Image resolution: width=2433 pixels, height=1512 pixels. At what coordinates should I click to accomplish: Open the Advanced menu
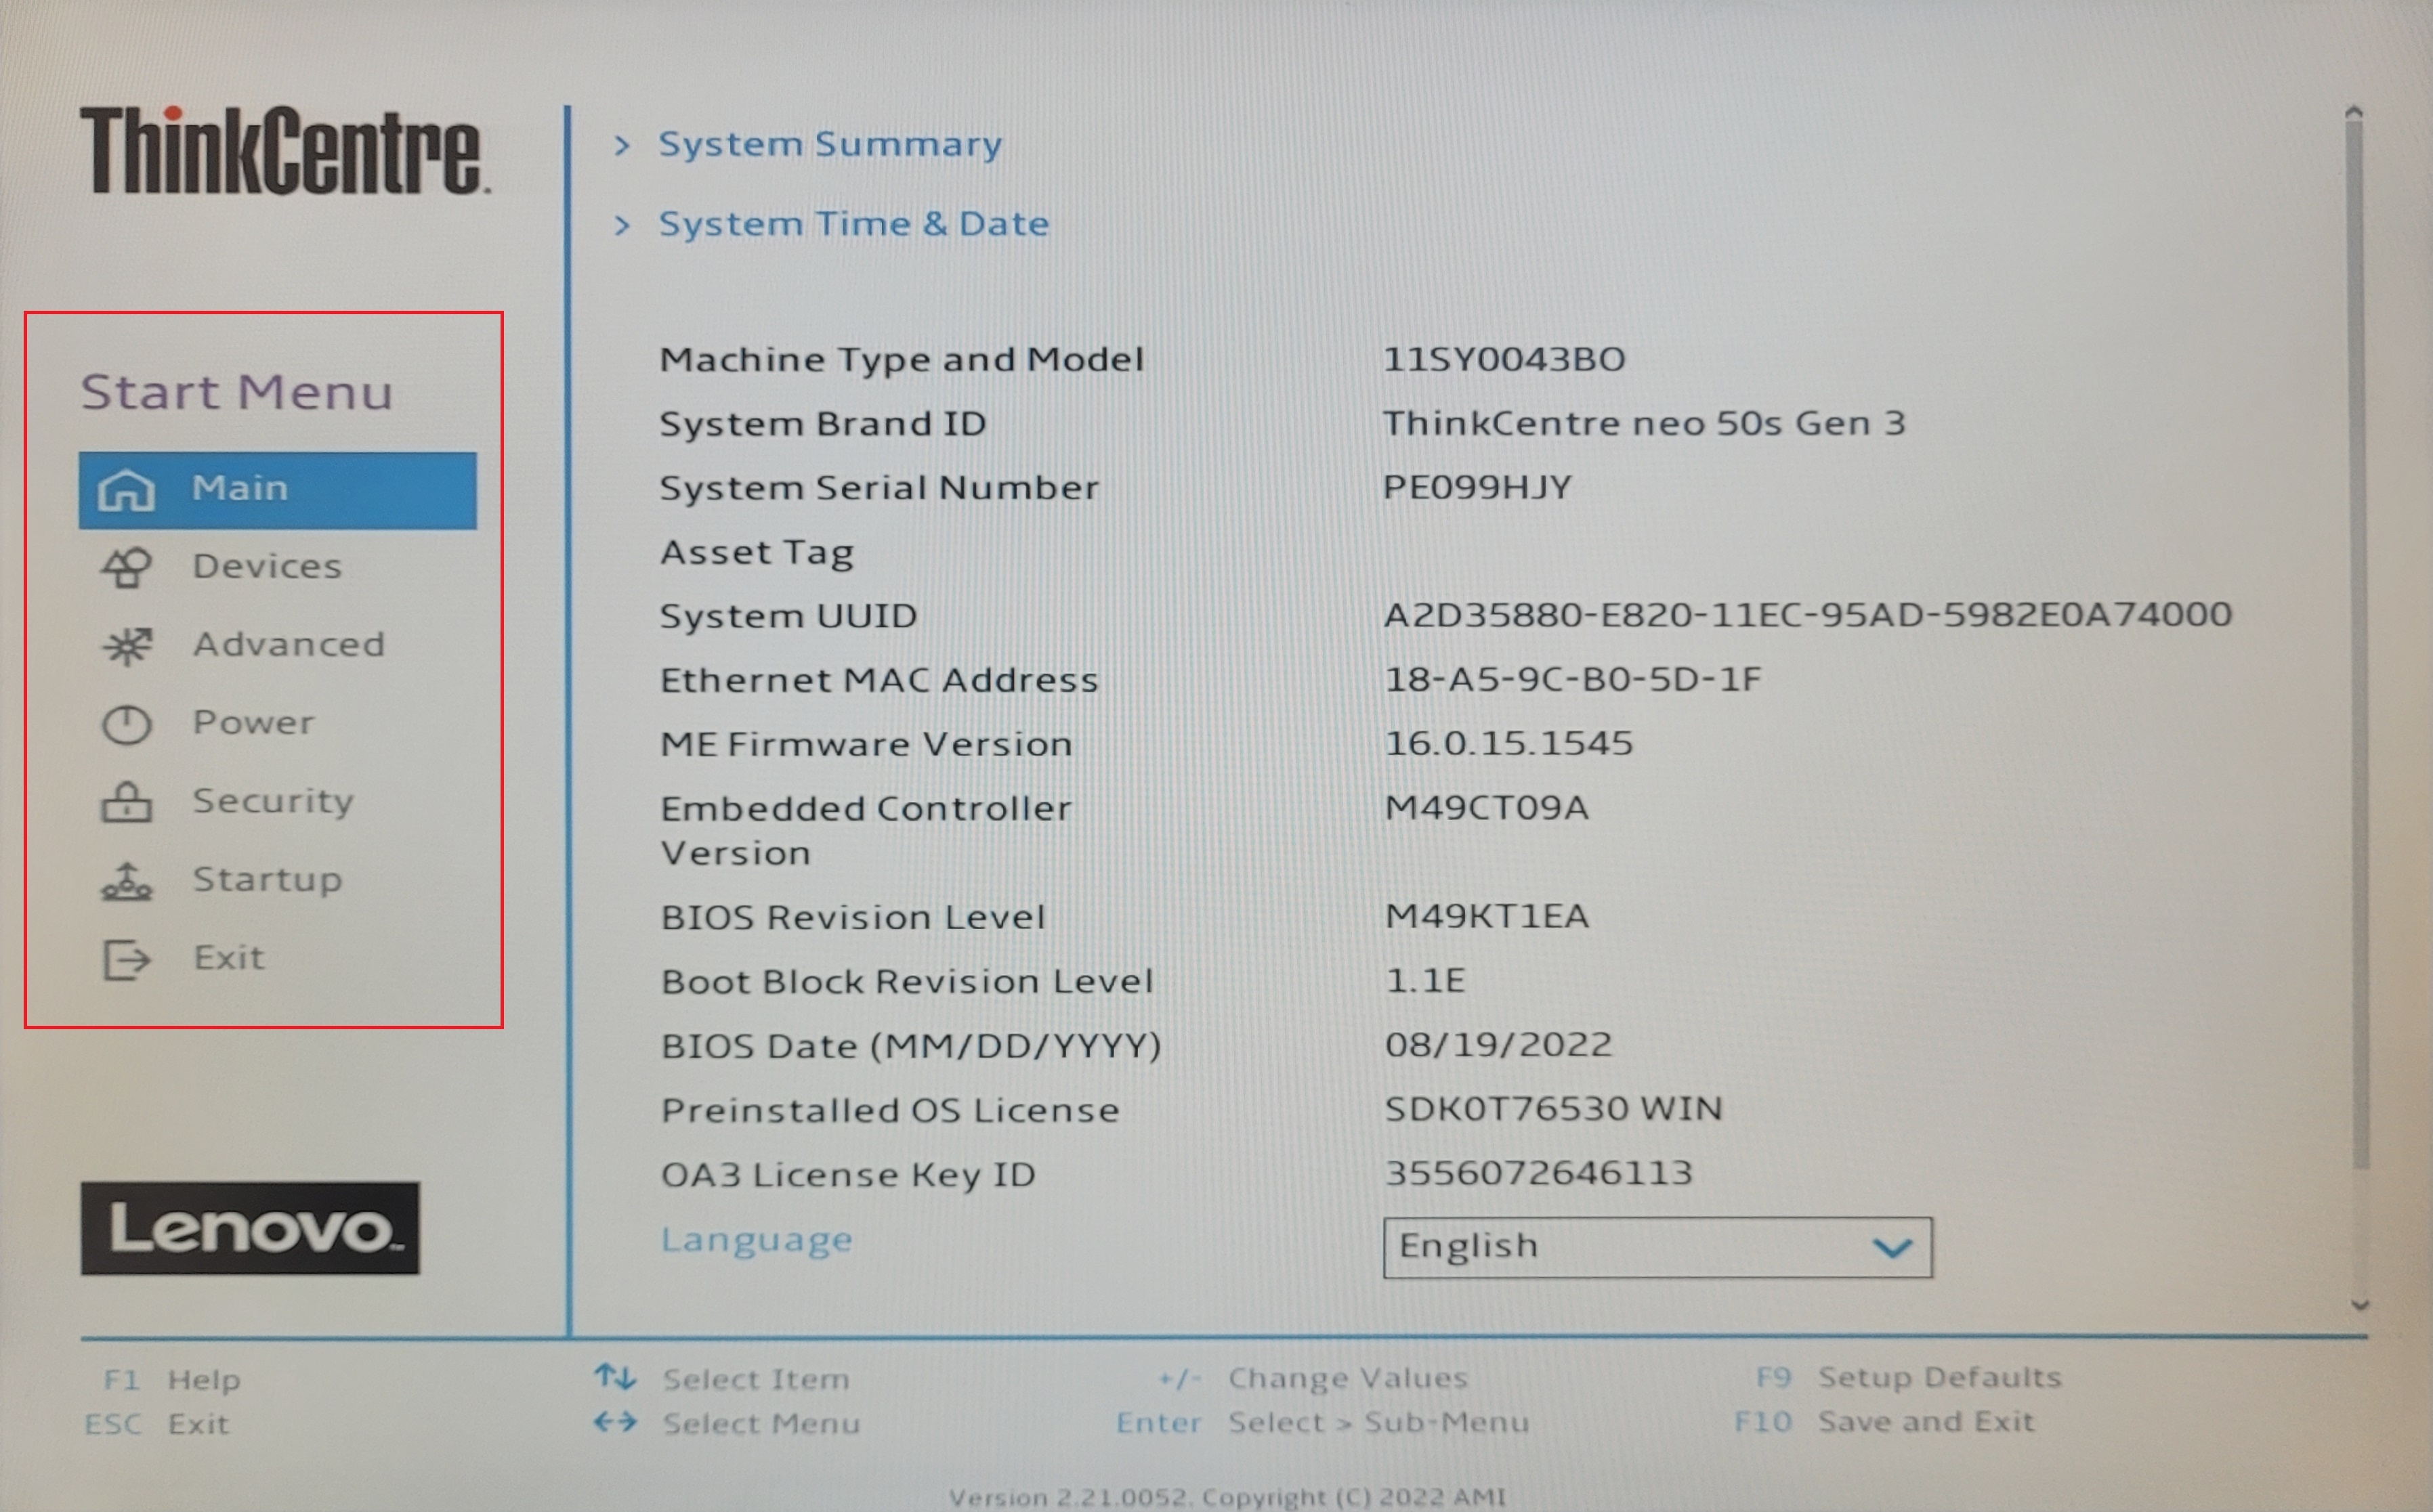pyautogui.click(x=288, y=645)
